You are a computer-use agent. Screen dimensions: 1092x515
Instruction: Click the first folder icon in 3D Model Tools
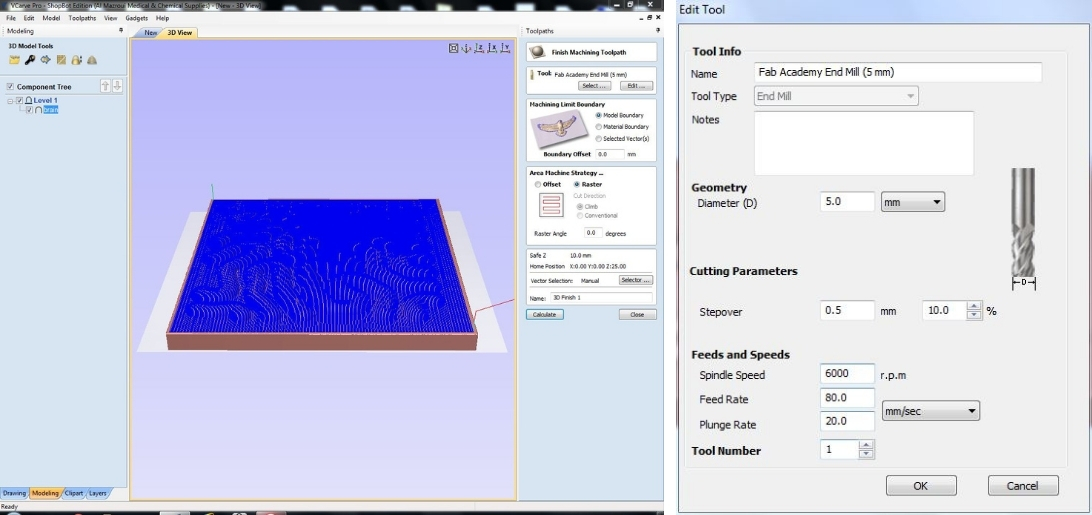point(14,60)
